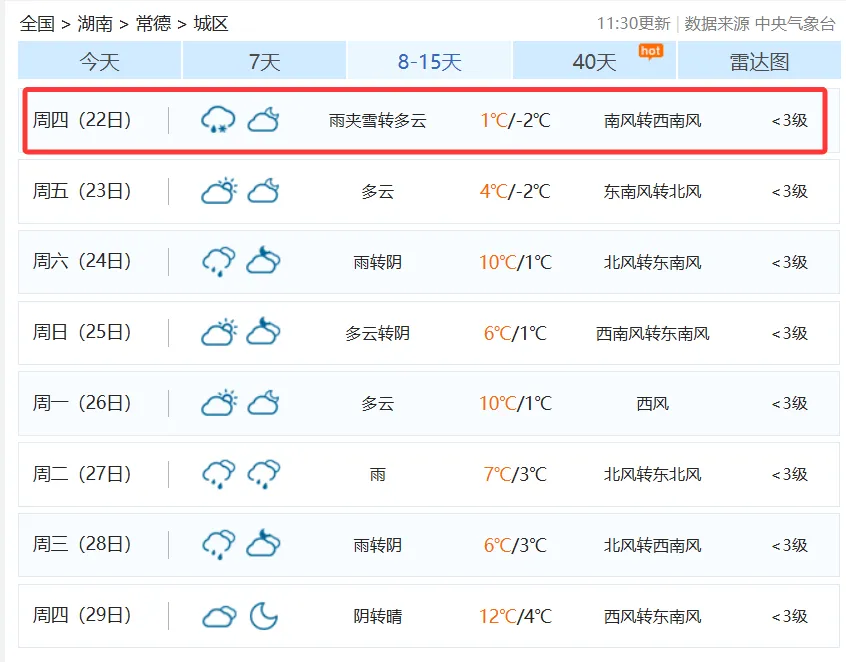Viewport: 846px width, 662px height.
Task: Select the 周日 (25日) date label
Action: pyautogui.click(x=81, y=332)
